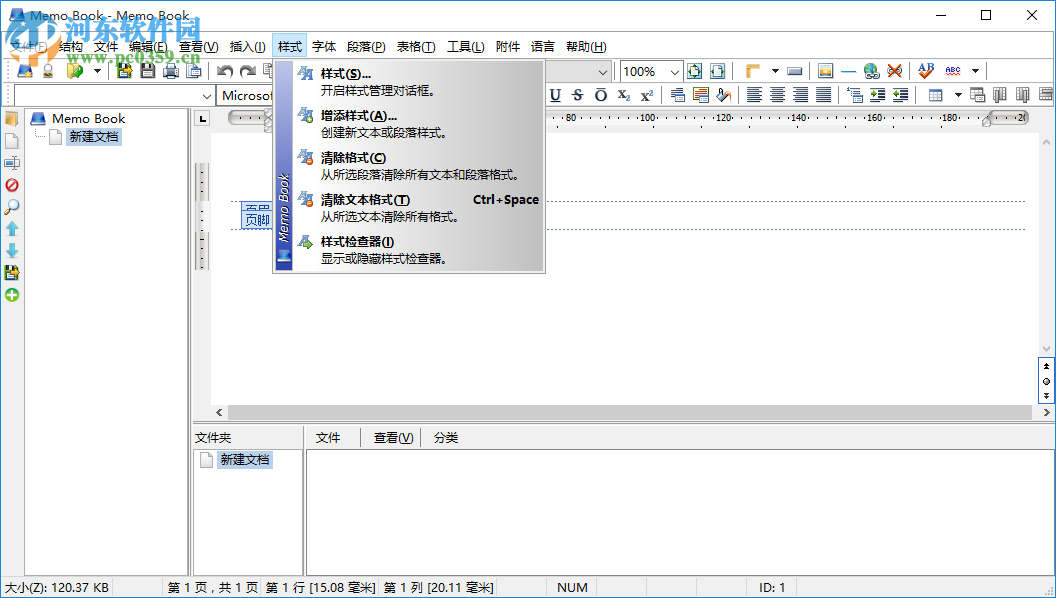Click the printer icon
1056x598 pixels.
coord(170,71)
